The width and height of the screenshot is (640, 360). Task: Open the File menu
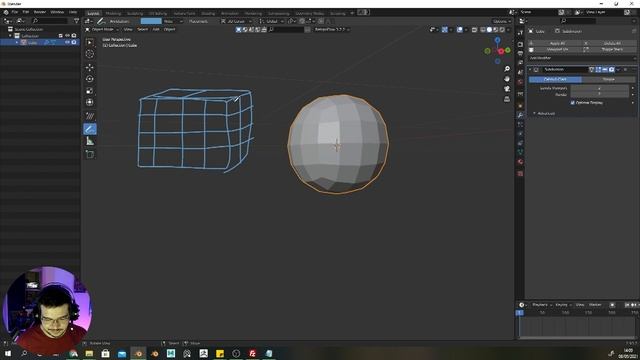pyautogui.click(x=15, y=12)
